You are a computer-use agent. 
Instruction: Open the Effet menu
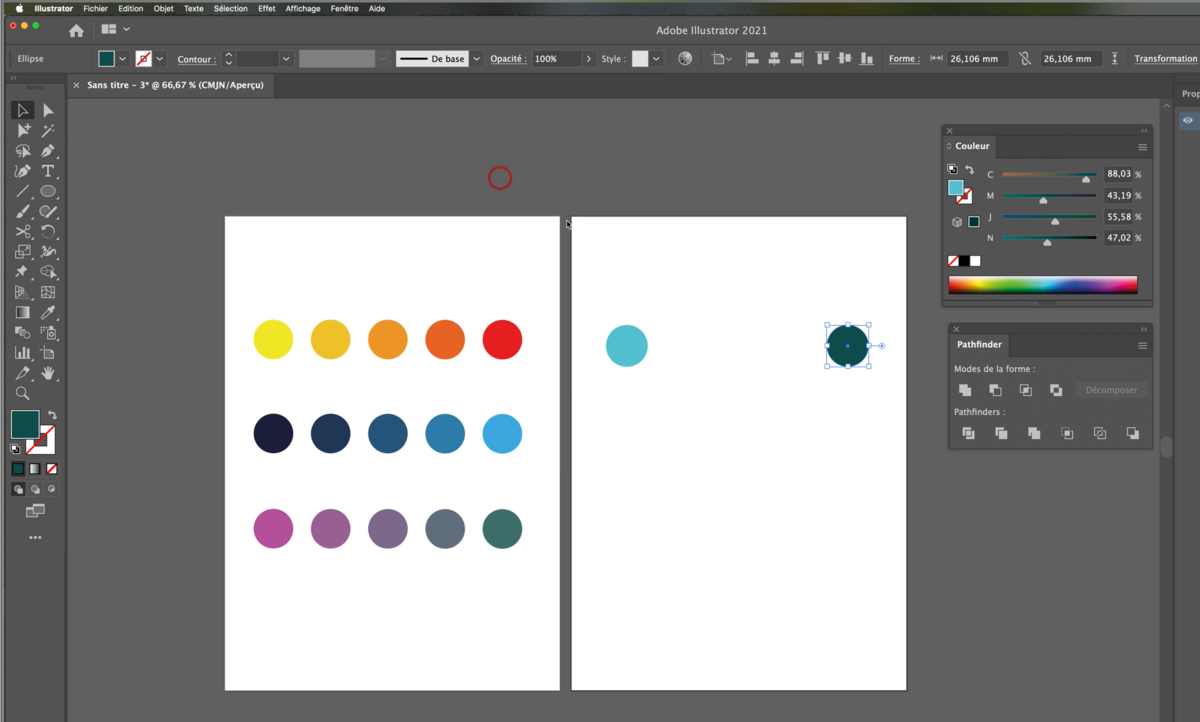pyautogui.click(x=267, y=8)
